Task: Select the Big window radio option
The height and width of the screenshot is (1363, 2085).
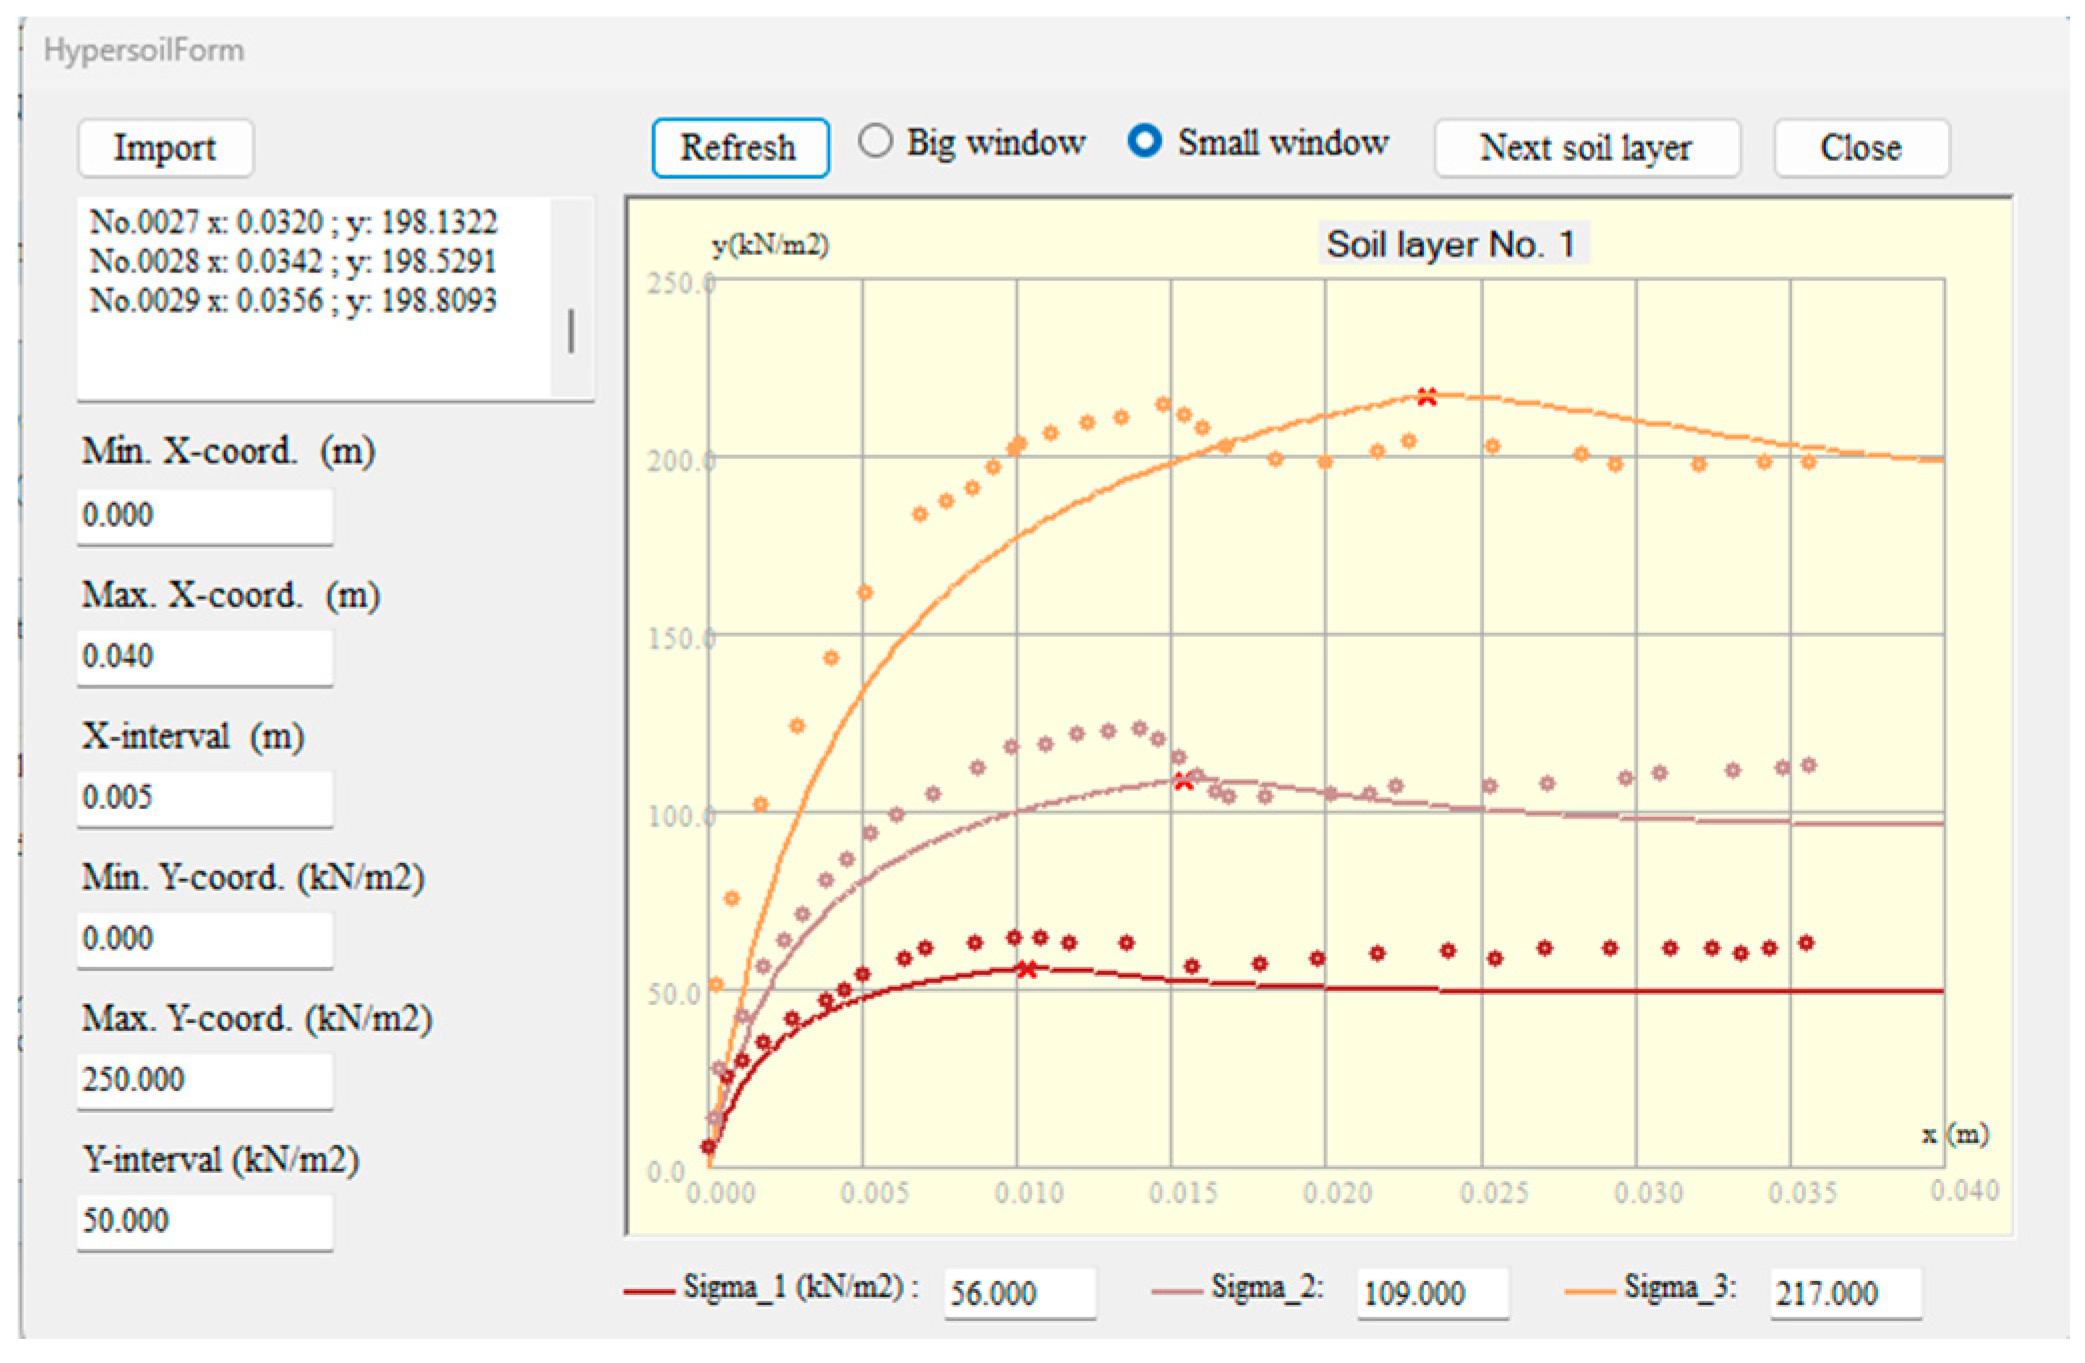Action: [876, 141]
